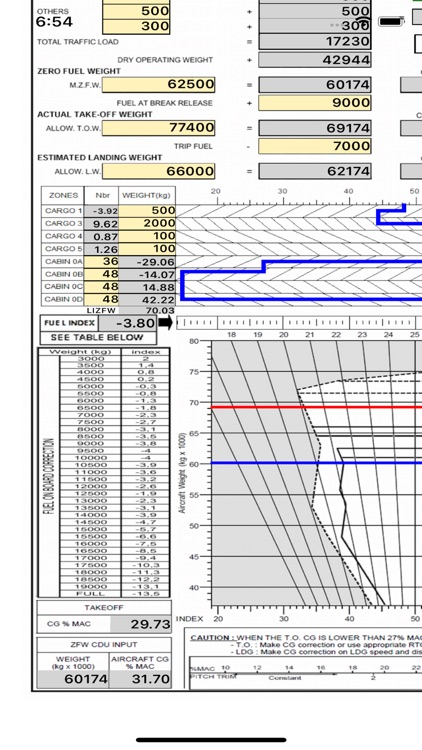422x750 pixels.
Task: Edit the ALLOW. L.W. field 66000
Action: [x=158, y=171]
